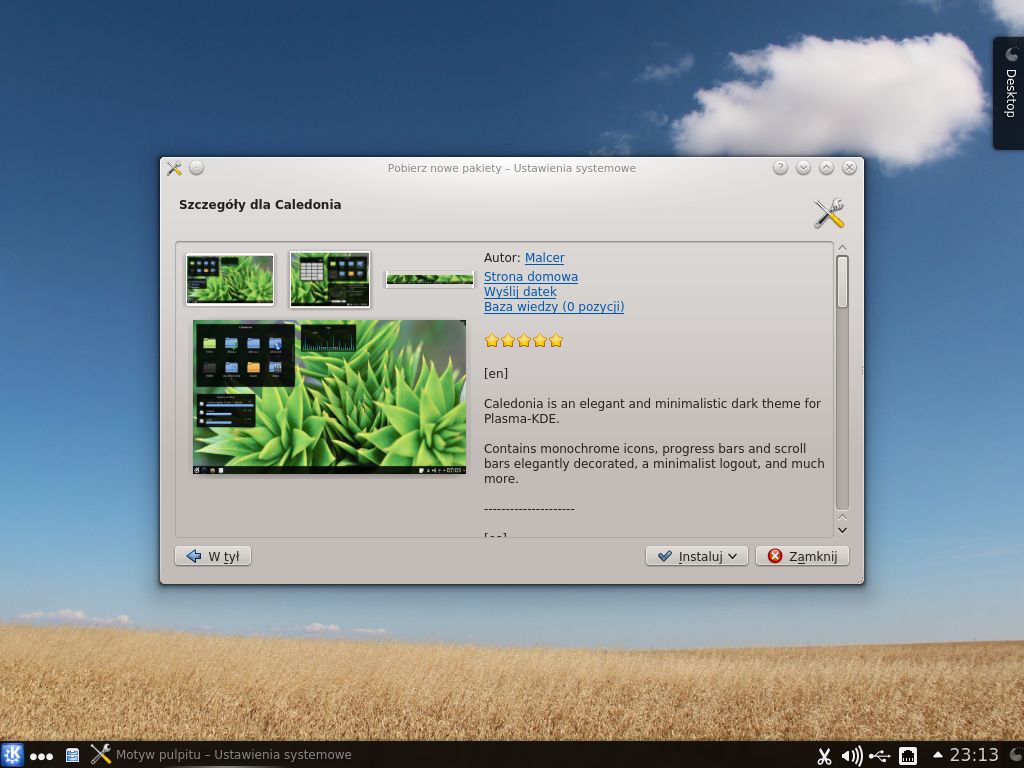Switch to Motyw pulpitu taskbar entry
The height and width of the screenshot is (768, 1024).
(221, 754)
